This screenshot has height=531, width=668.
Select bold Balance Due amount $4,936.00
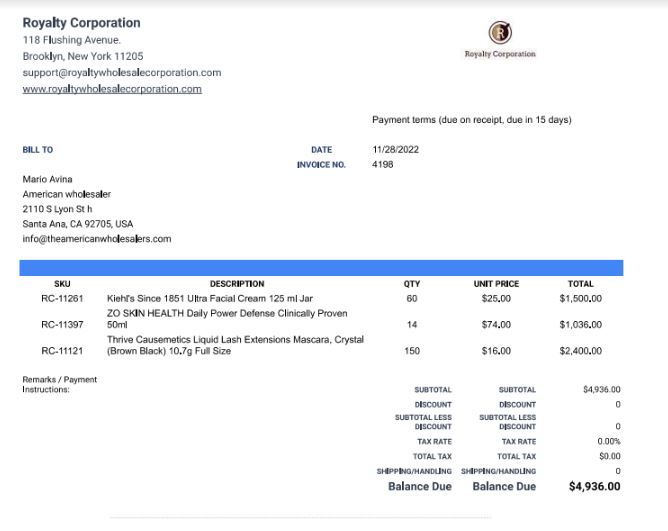coord(595,487)
